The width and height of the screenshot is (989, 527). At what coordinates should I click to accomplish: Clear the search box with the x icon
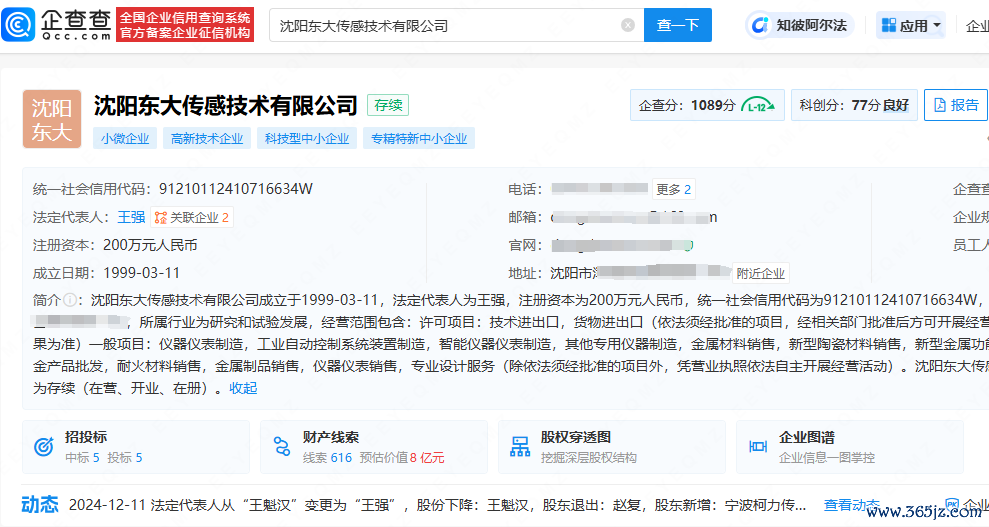[x=628, y=25]
